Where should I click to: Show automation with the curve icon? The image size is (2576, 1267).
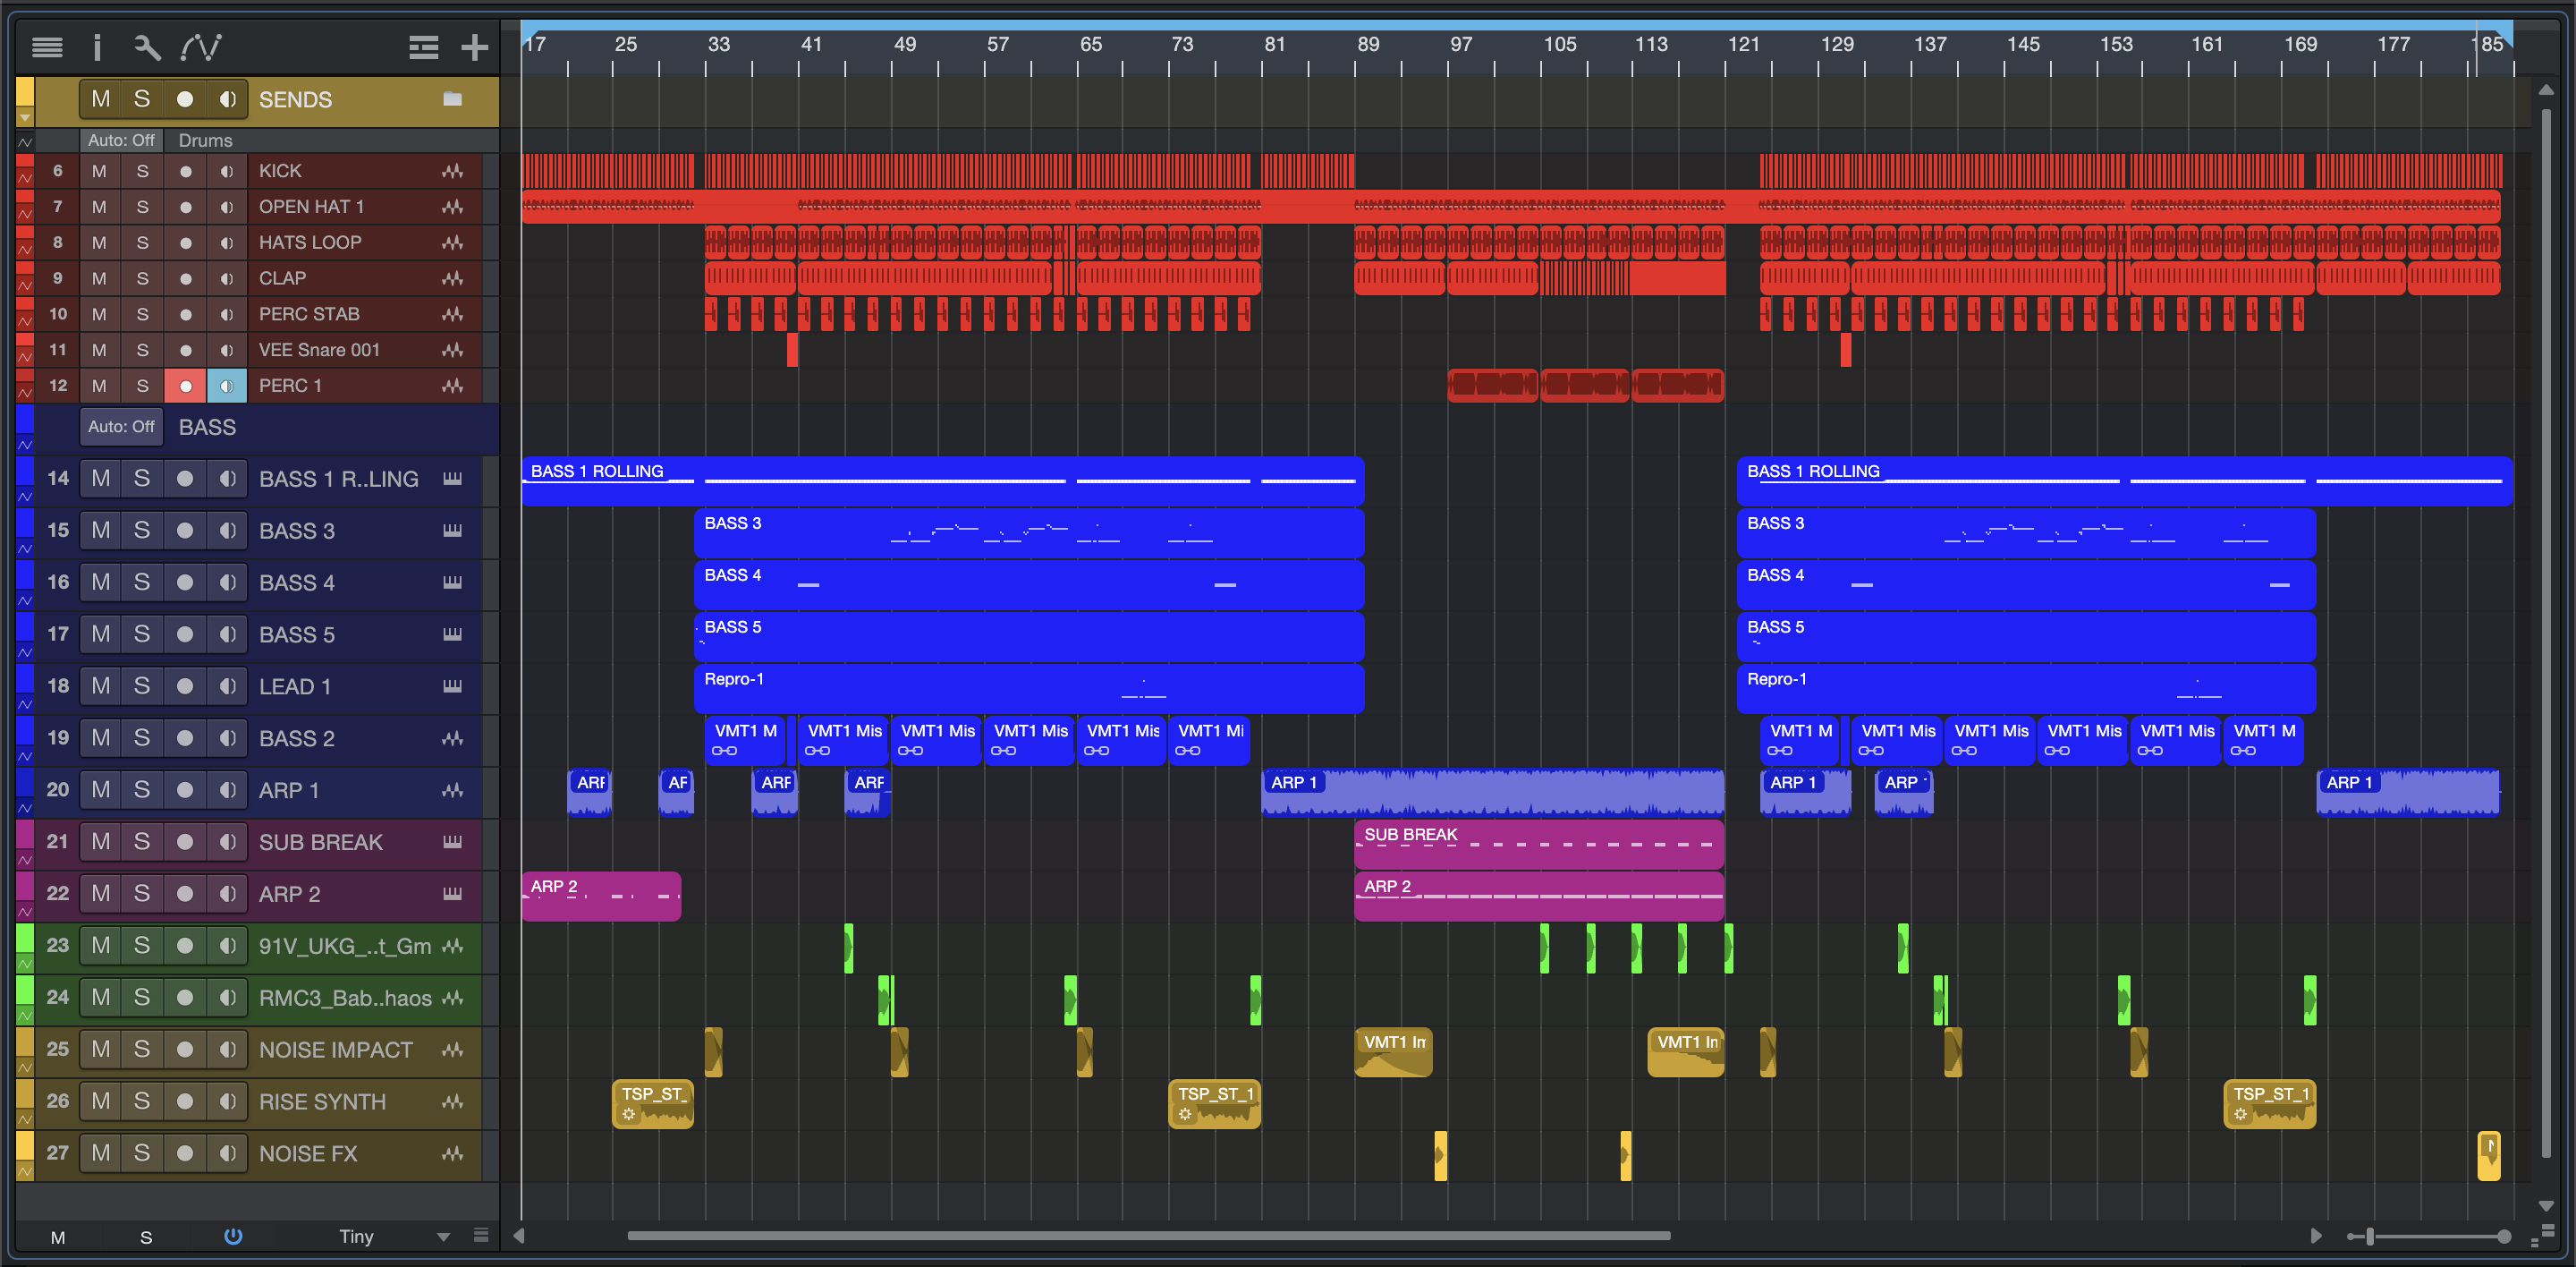pyautogui.click(x=201, y=47)
